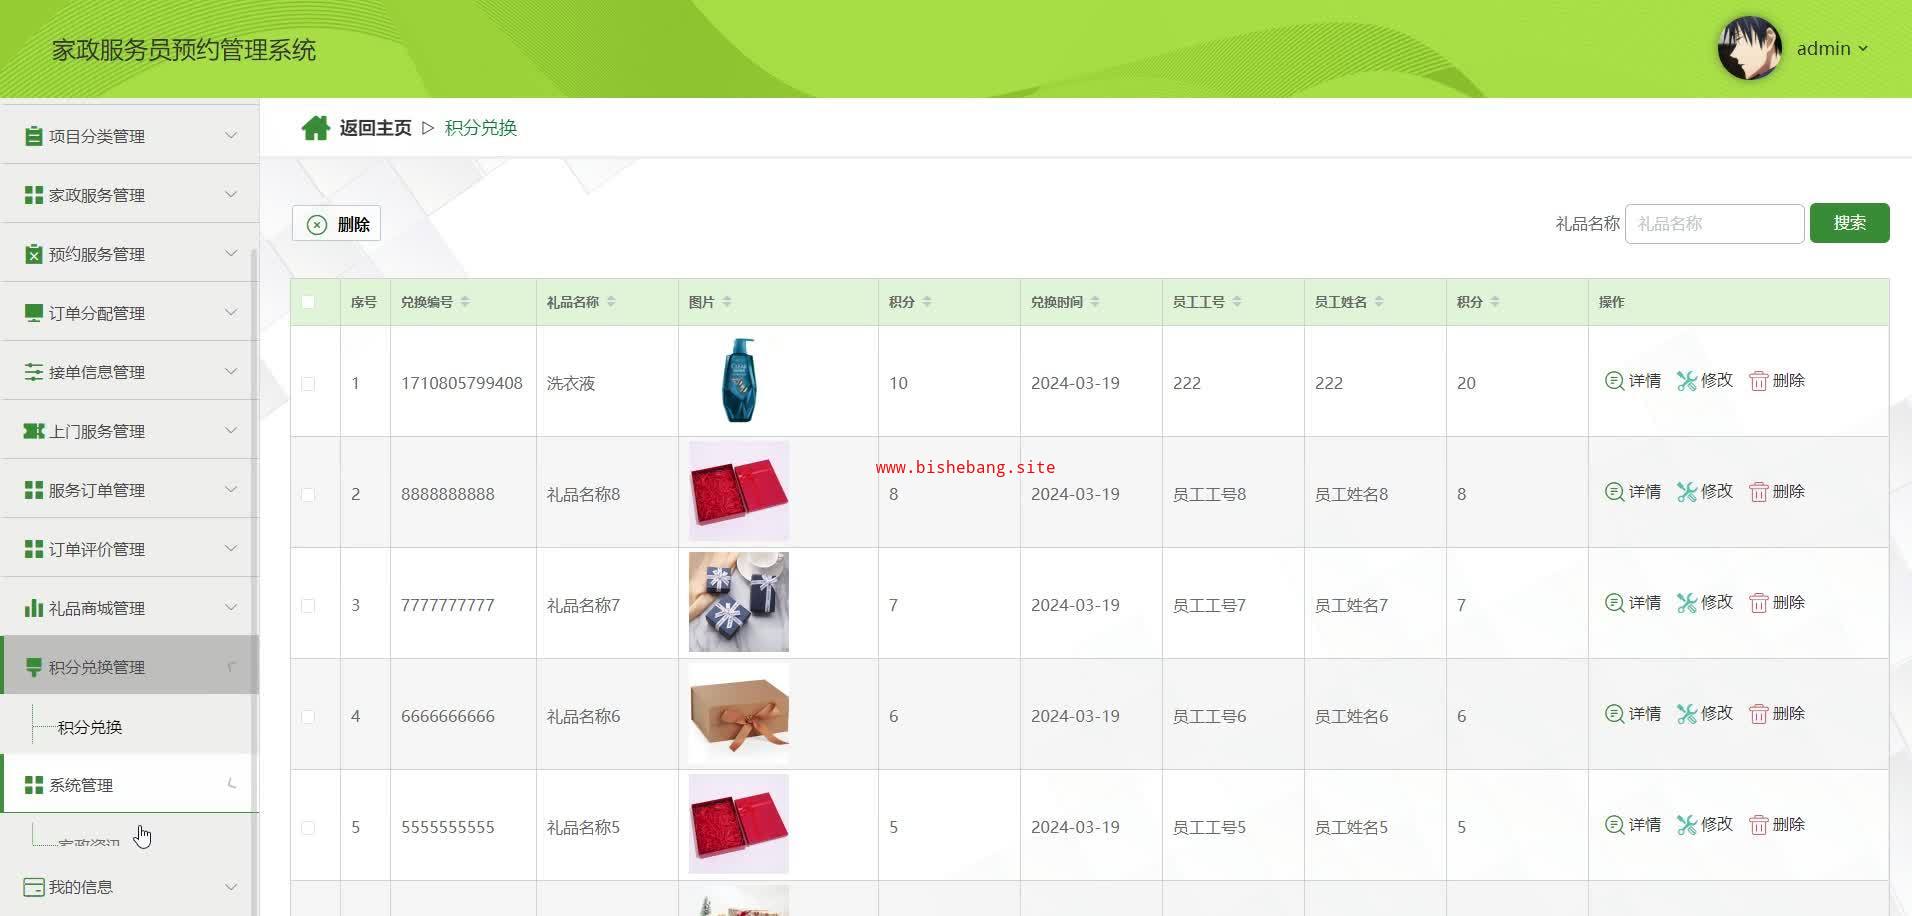This screenshot has height=916, width=1912.
Task: Click the 上门服务管理 ticket icon
Action: click(34, 431)
